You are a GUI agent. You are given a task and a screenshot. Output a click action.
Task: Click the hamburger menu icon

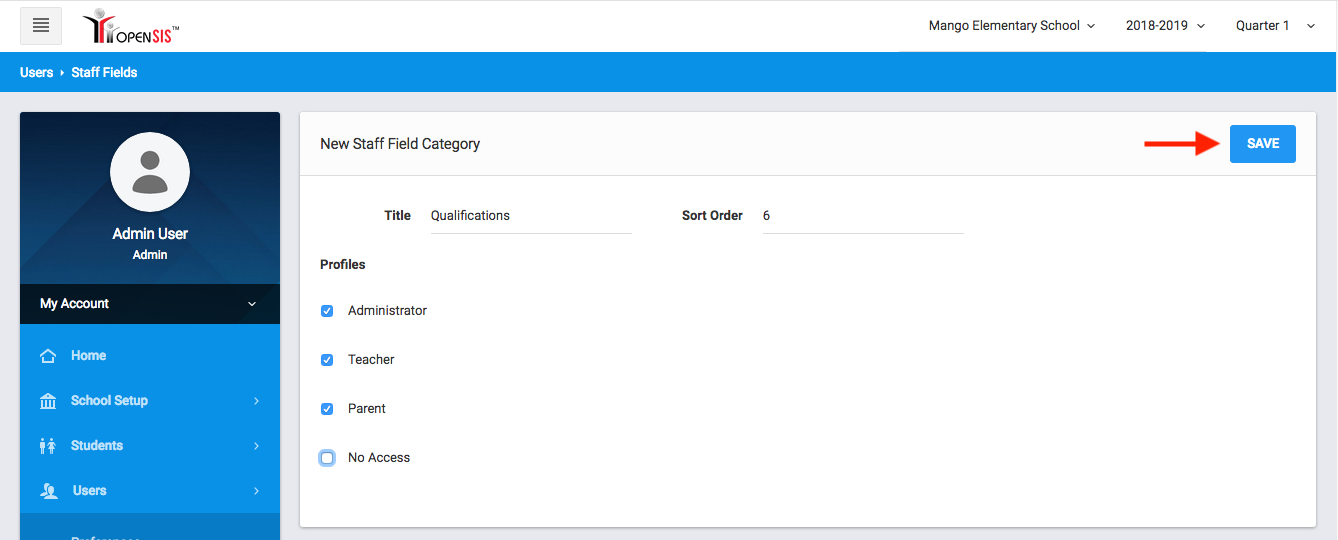click(x=41, y=26)
